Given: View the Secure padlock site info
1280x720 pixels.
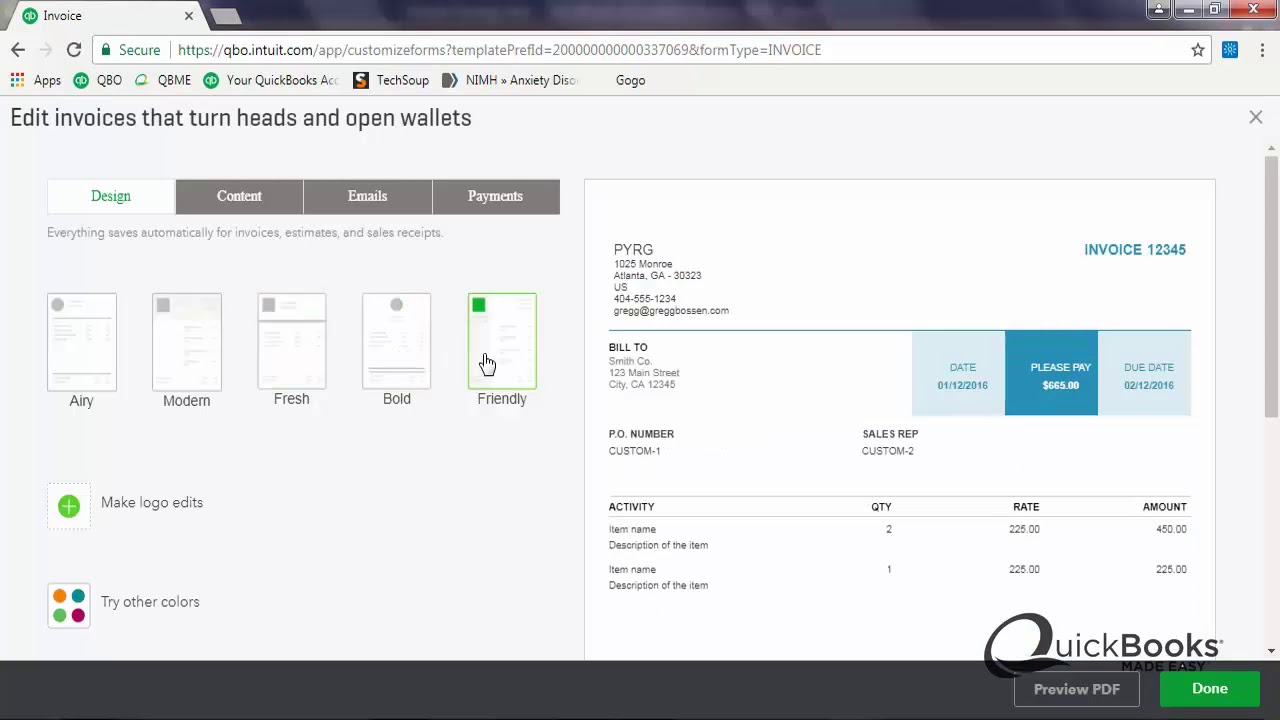Looking at the screenshot, I should (x=130, y=50).
